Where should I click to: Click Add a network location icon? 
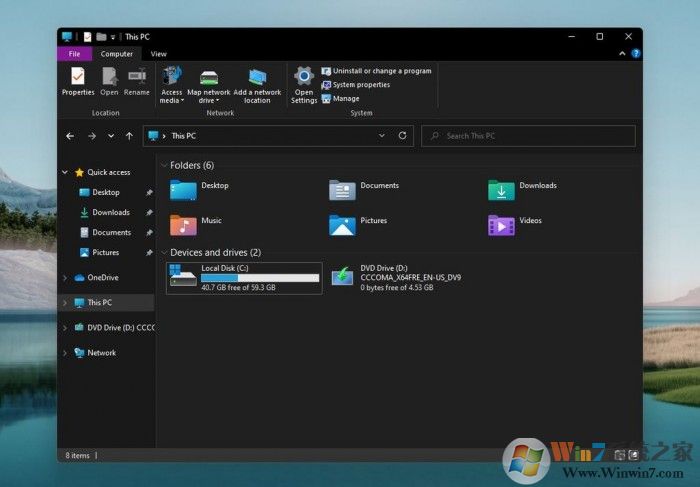[257, 78]
